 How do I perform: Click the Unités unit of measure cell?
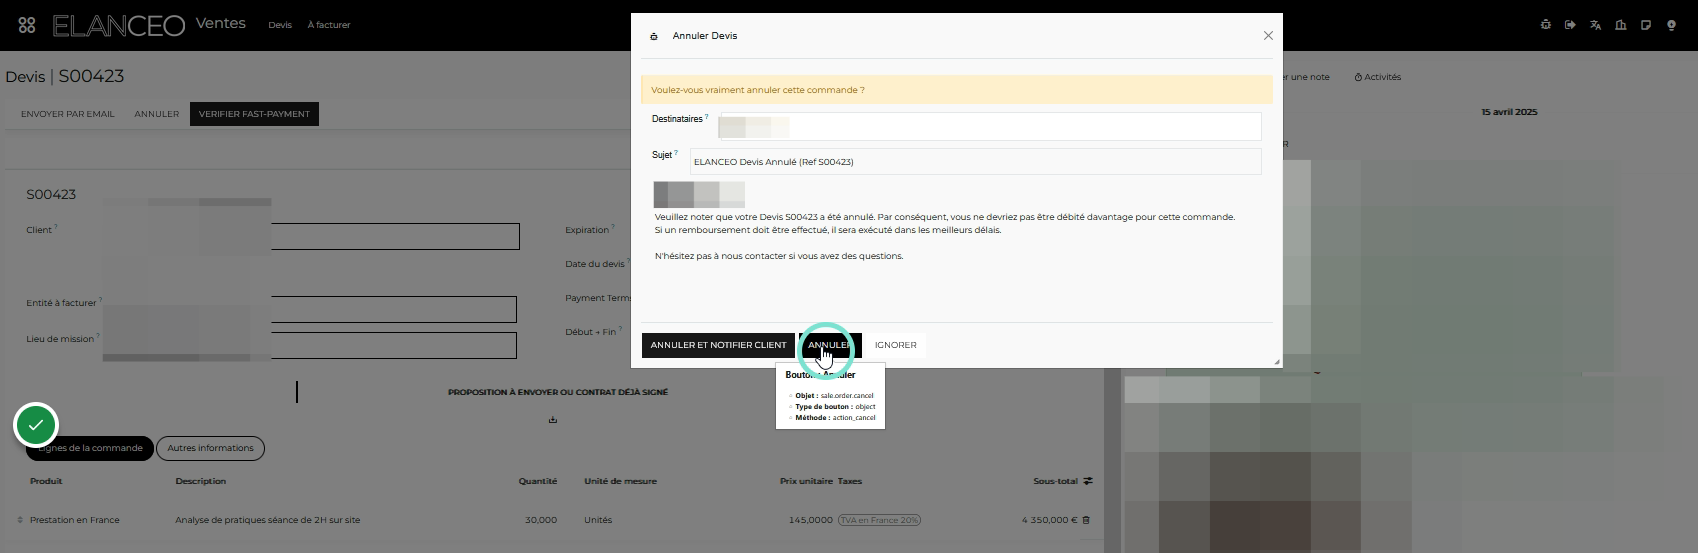click(x=598, y=520)
